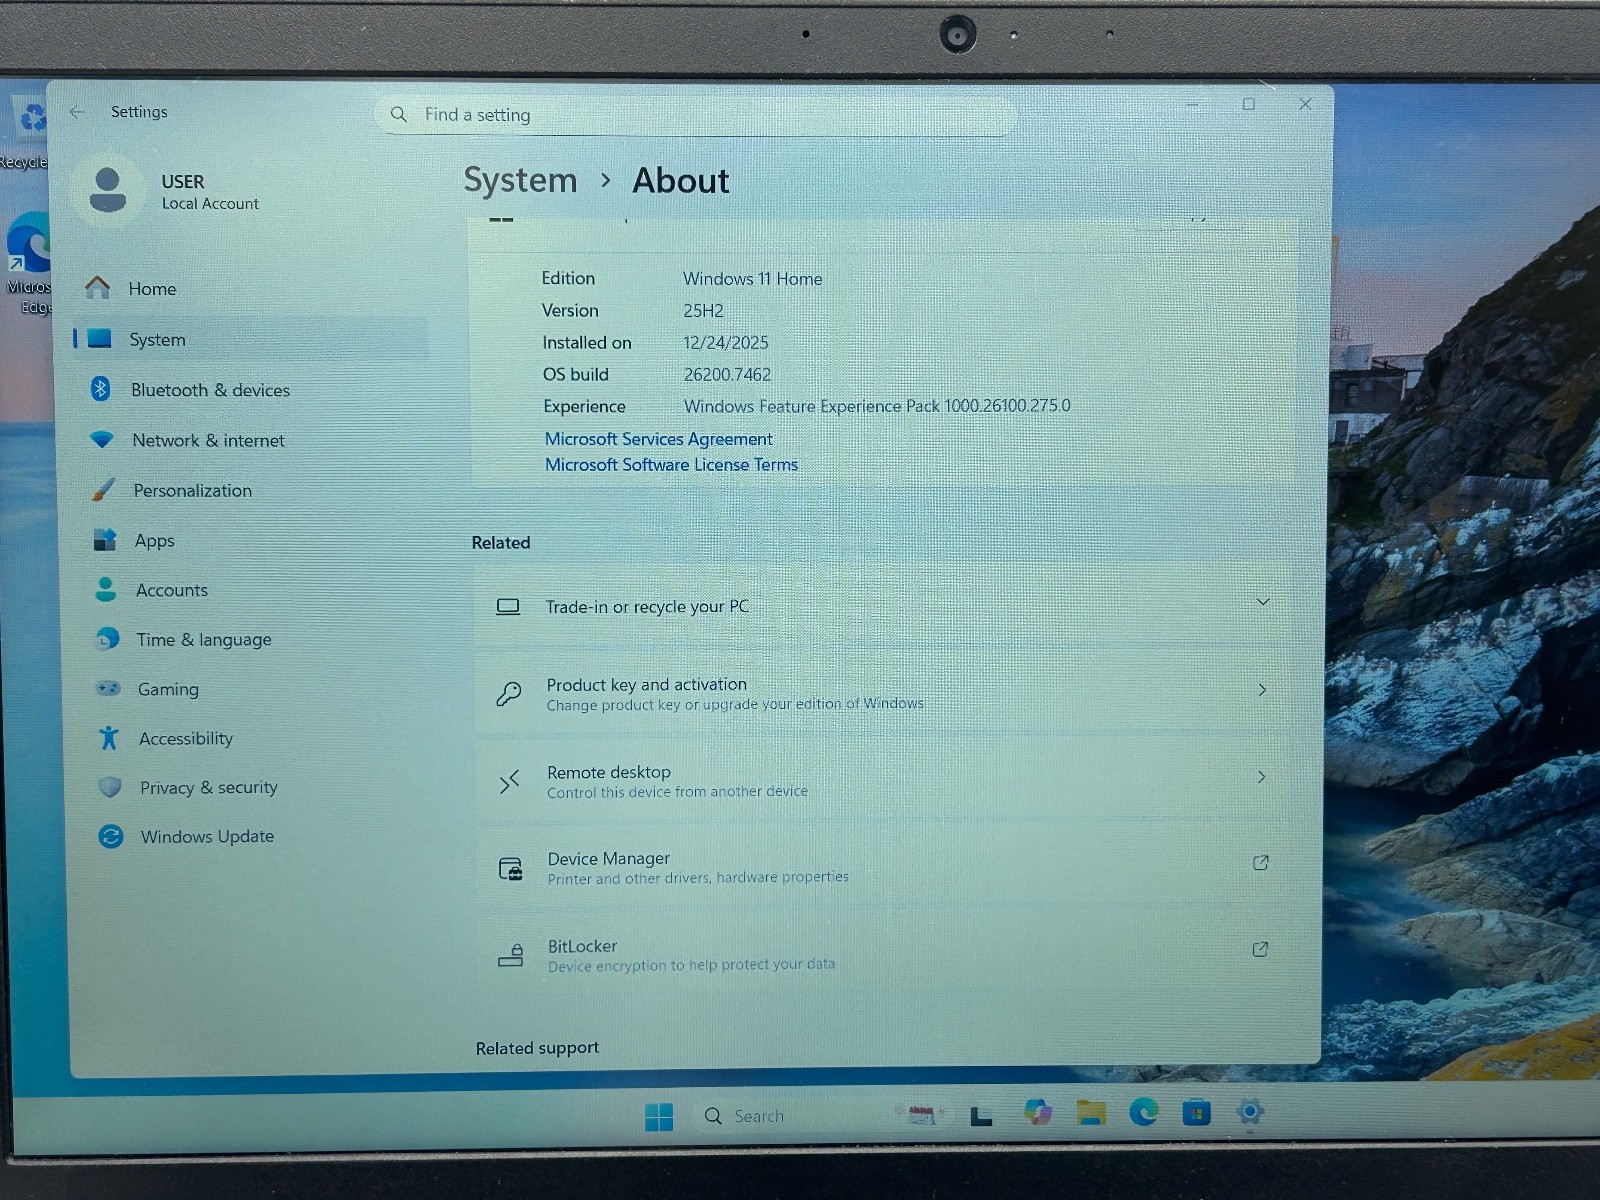
Task: Click the Home house icon
Action: [97, 288]
